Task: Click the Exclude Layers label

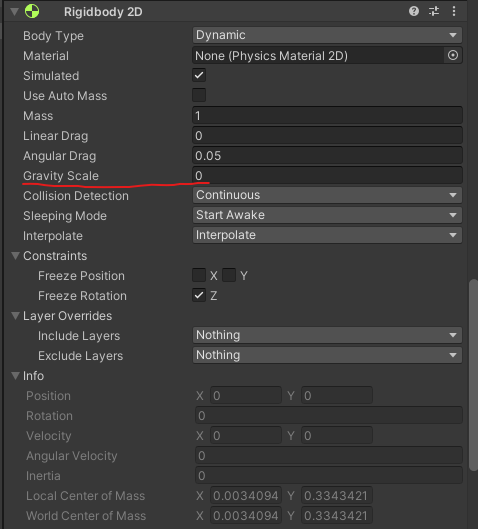Action: pos(80,356)
